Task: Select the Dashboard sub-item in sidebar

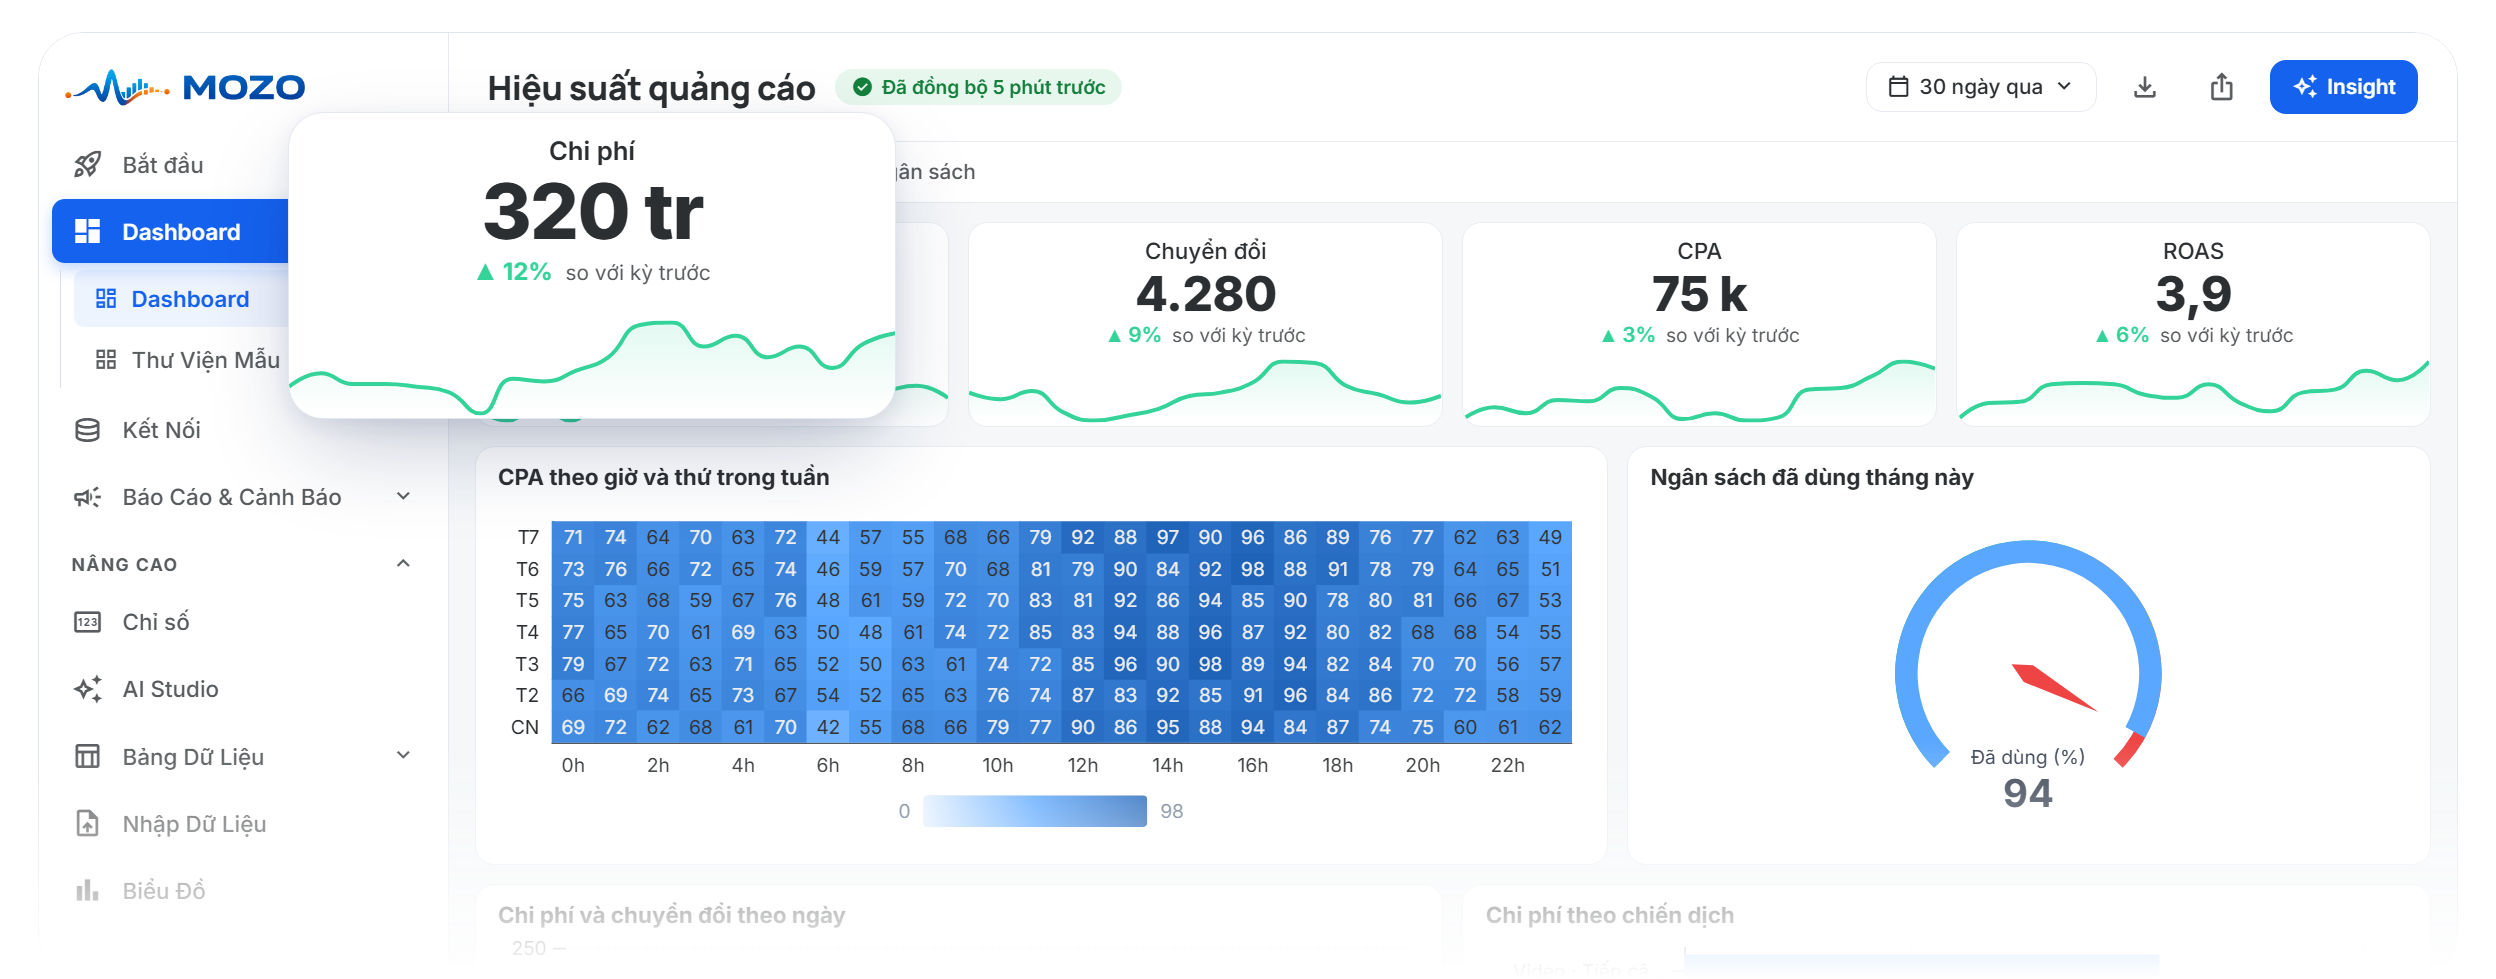Action: (x=181, y=299)
